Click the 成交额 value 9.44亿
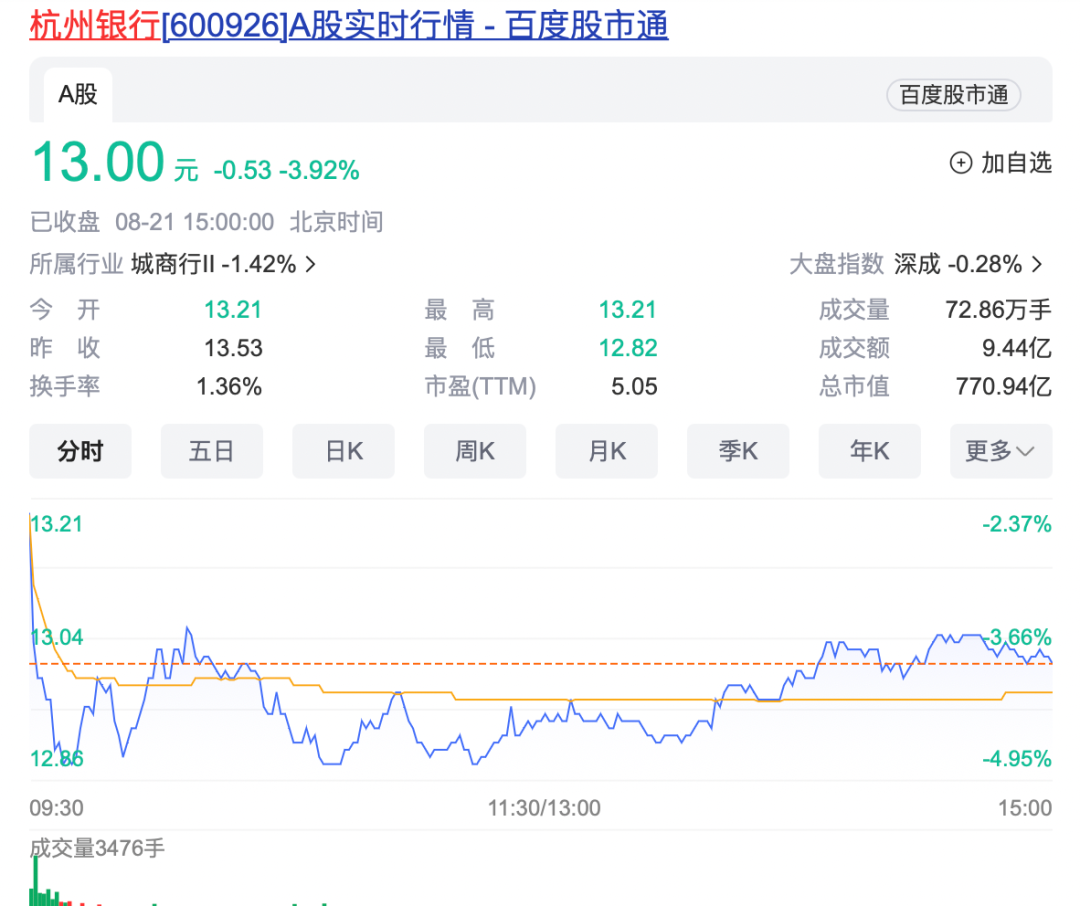Image resolution: width=1080 pixels, height=906 pixels. 1017,348
